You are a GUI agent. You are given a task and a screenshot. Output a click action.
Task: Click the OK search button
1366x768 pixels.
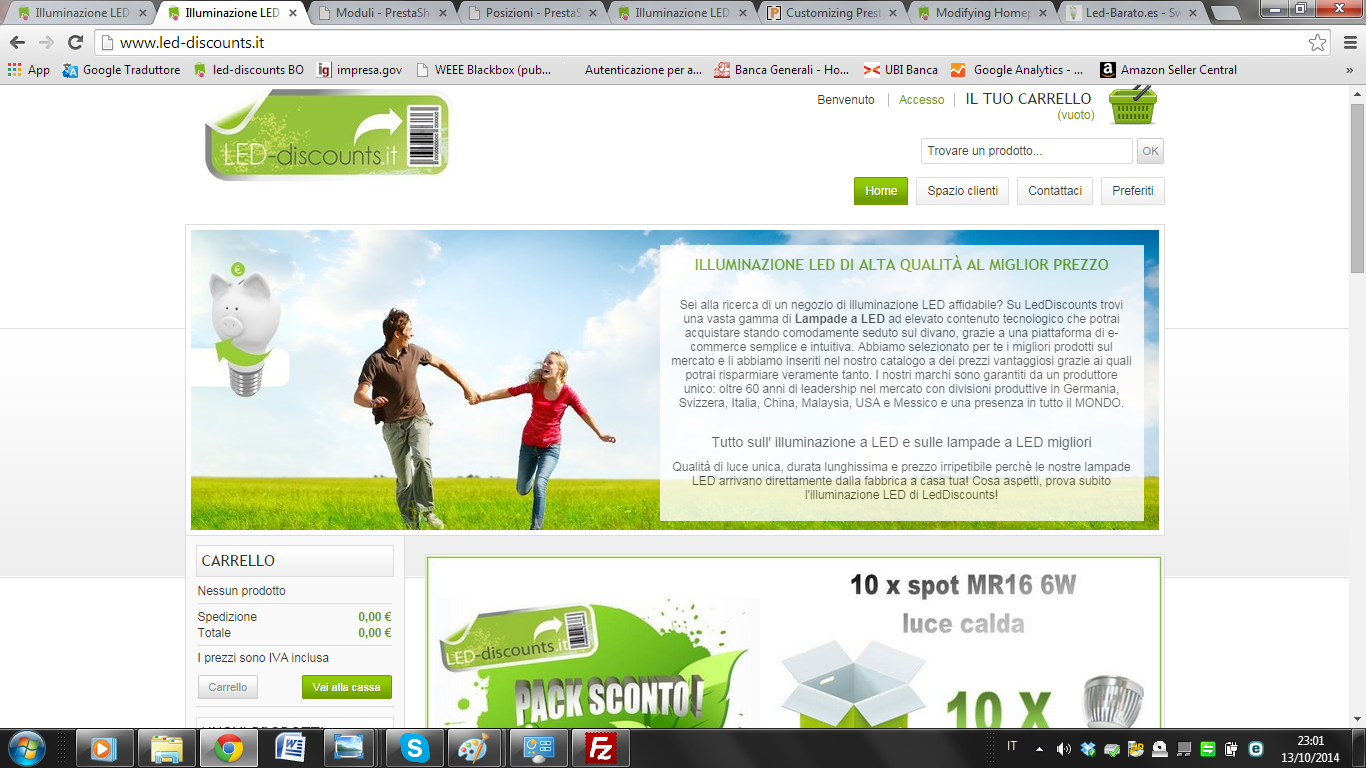[1150, 151]
